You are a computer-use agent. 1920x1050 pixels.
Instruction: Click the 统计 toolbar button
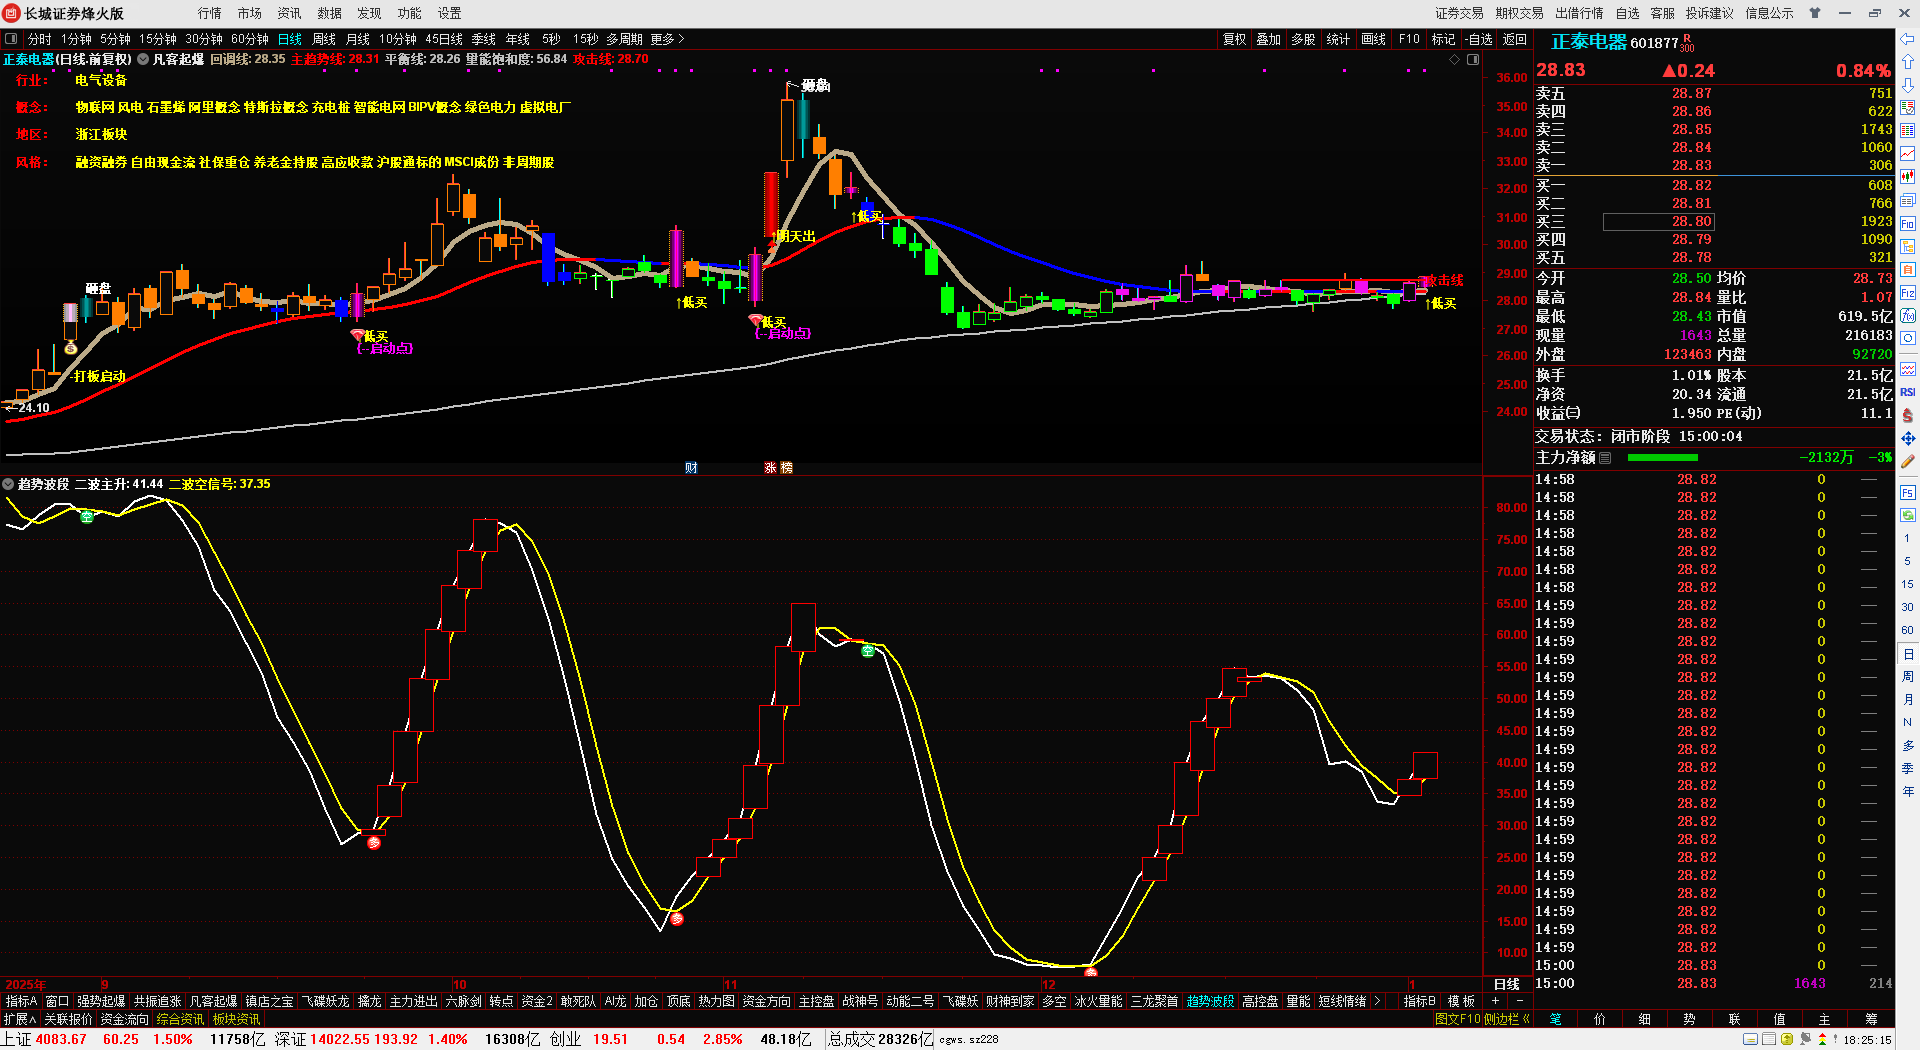(x=1338, y=39)
